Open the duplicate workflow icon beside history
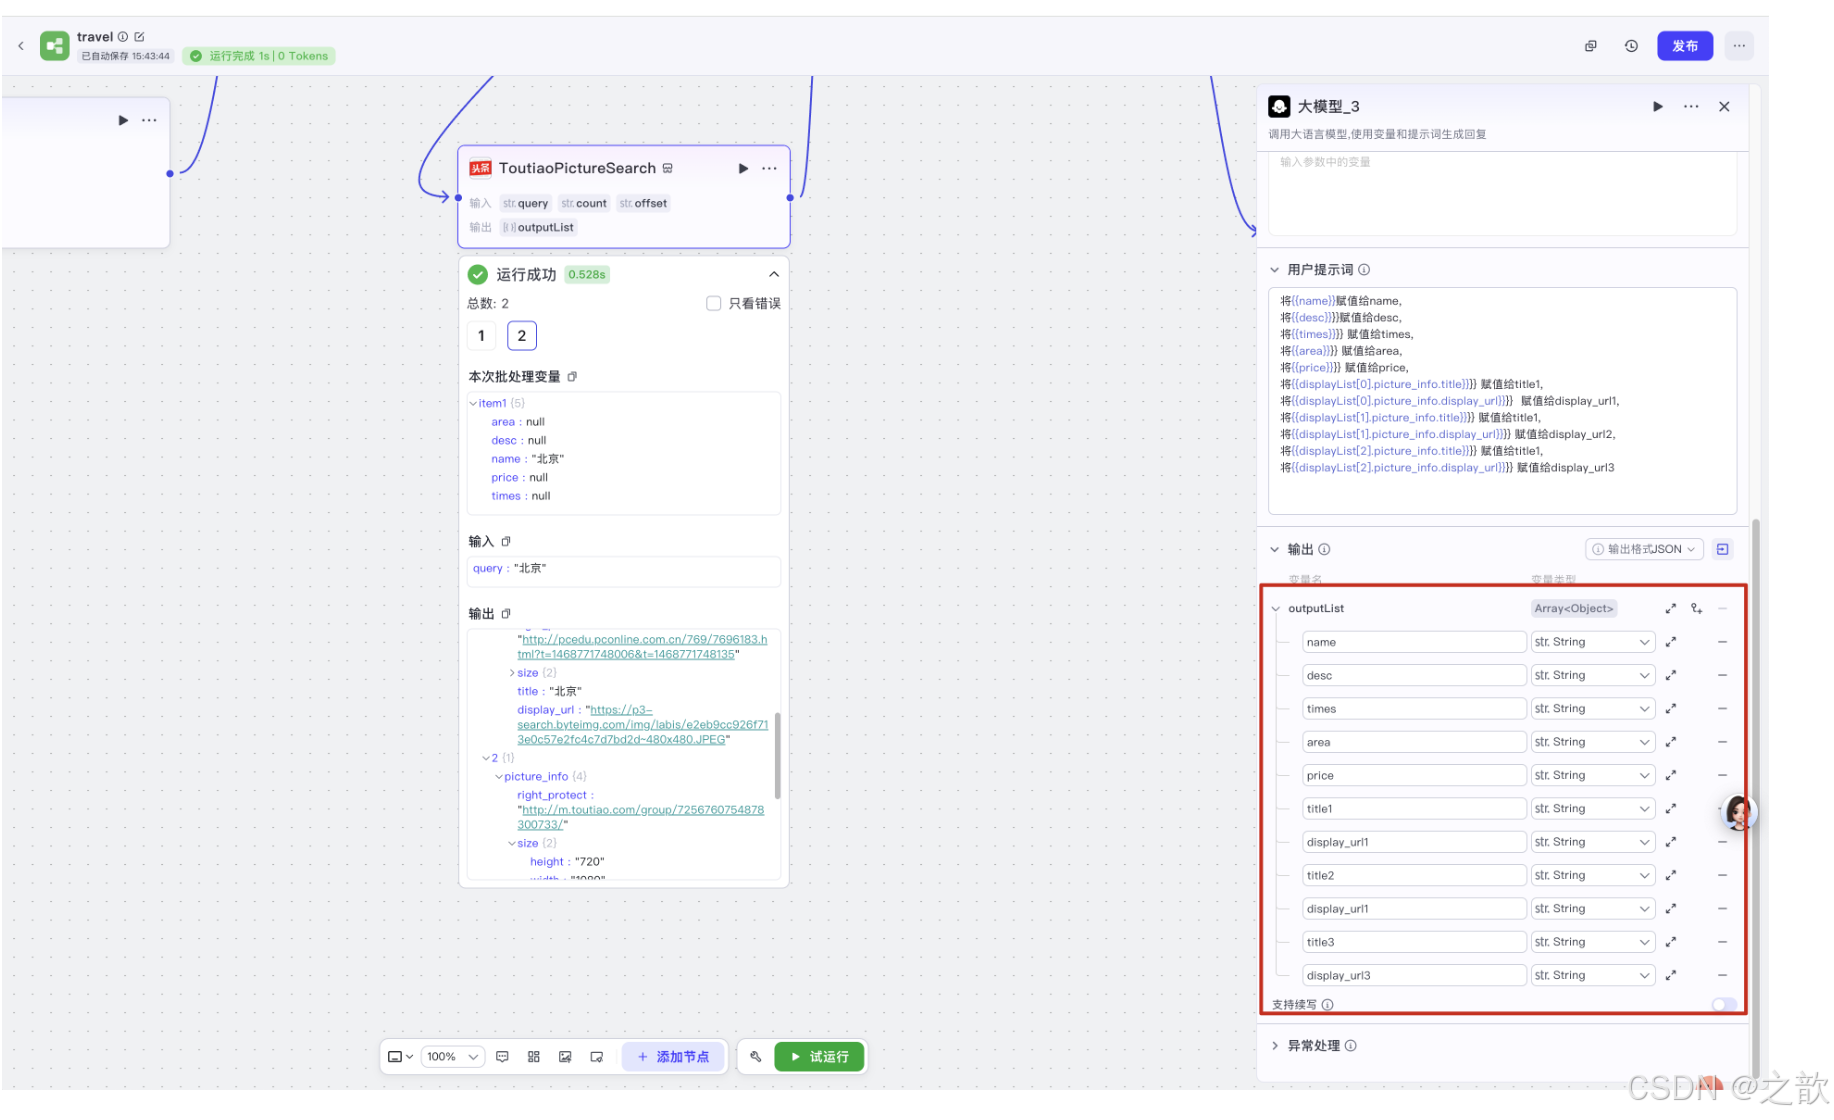 (x=1590, y=46)
